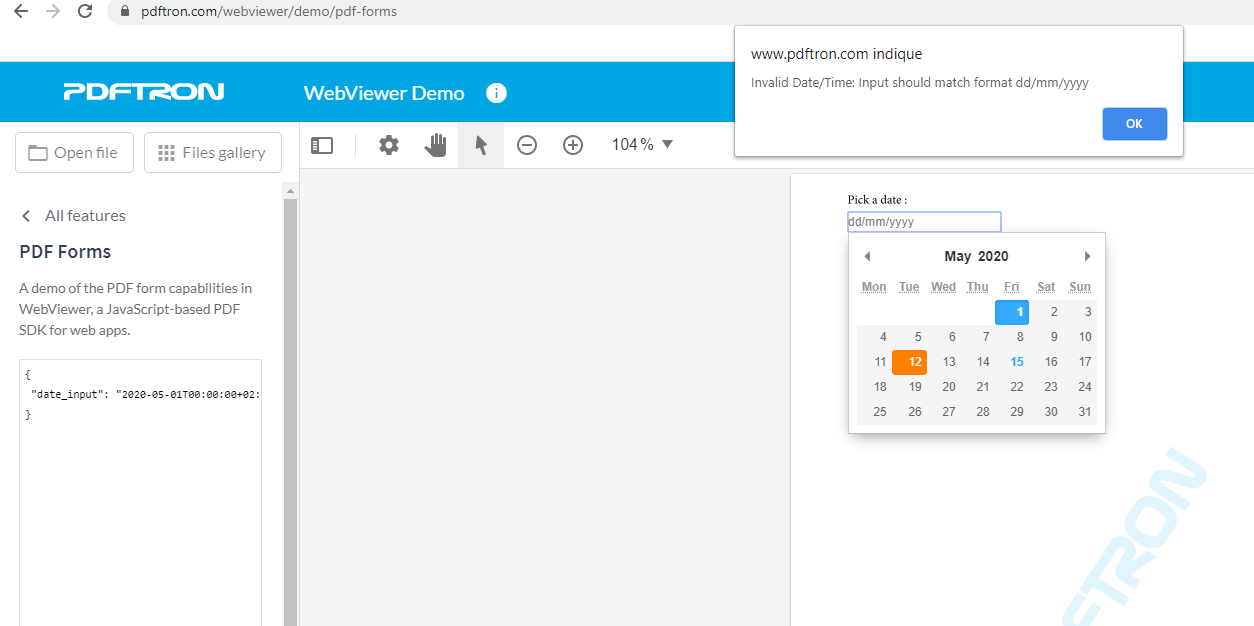Click the JSON form data text box

tap(140, 492)
